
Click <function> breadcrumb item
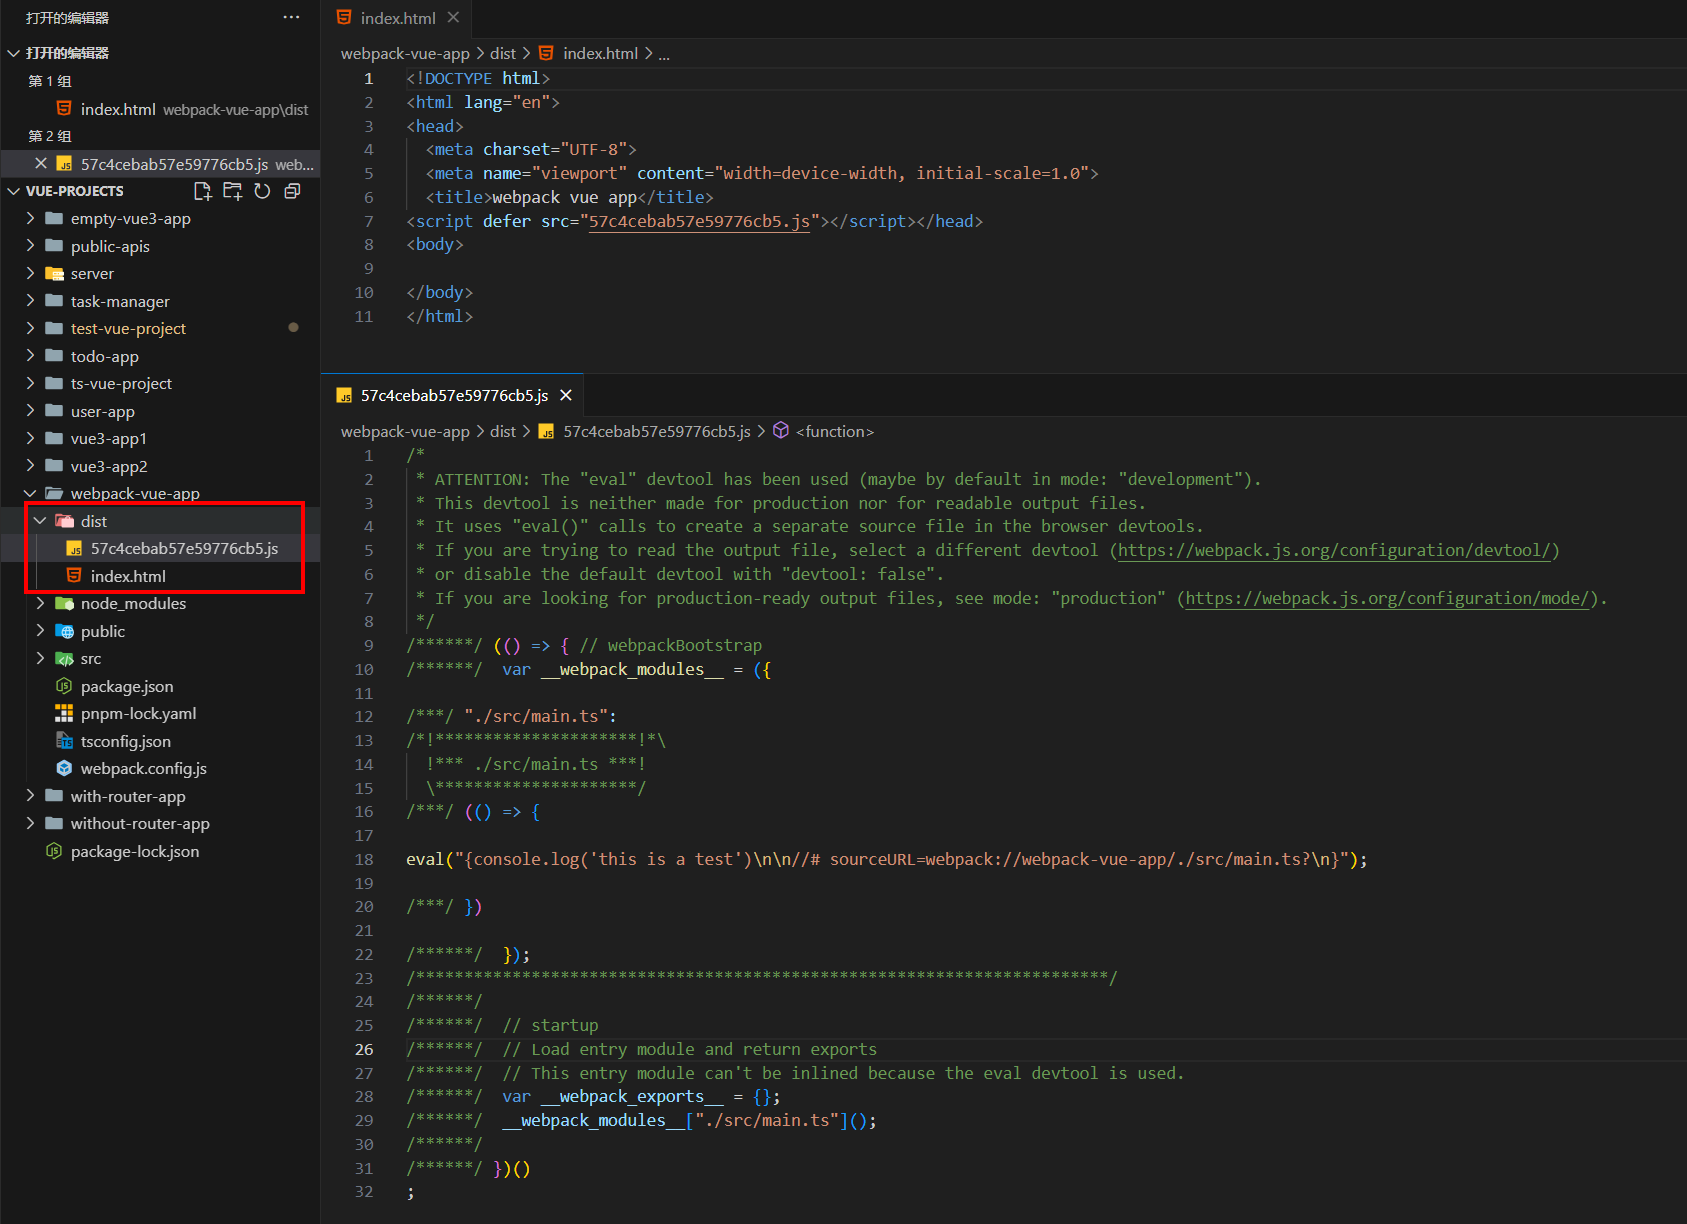(834, 431)
